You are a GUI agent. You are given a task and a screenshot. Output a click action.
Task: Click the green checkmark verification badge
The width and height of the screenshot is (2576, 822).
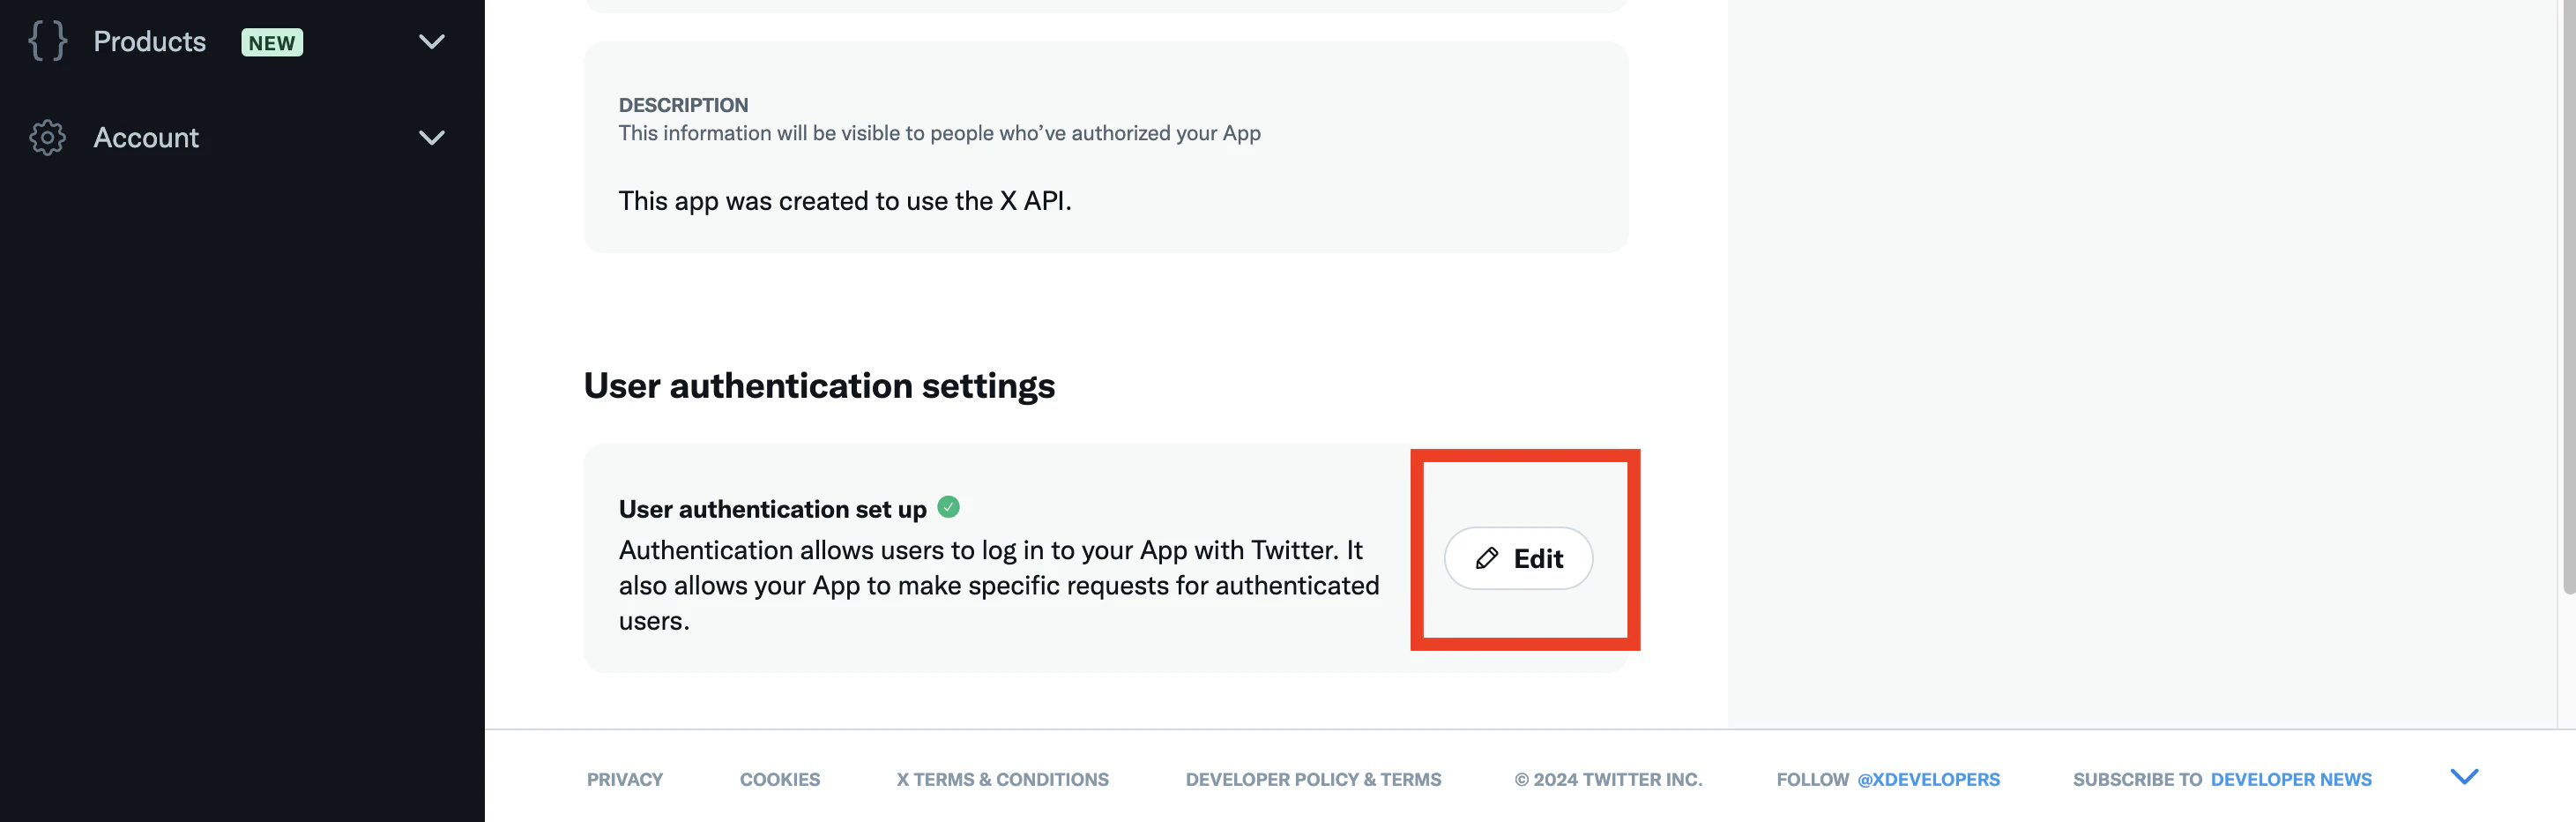(x=948, y=507)
